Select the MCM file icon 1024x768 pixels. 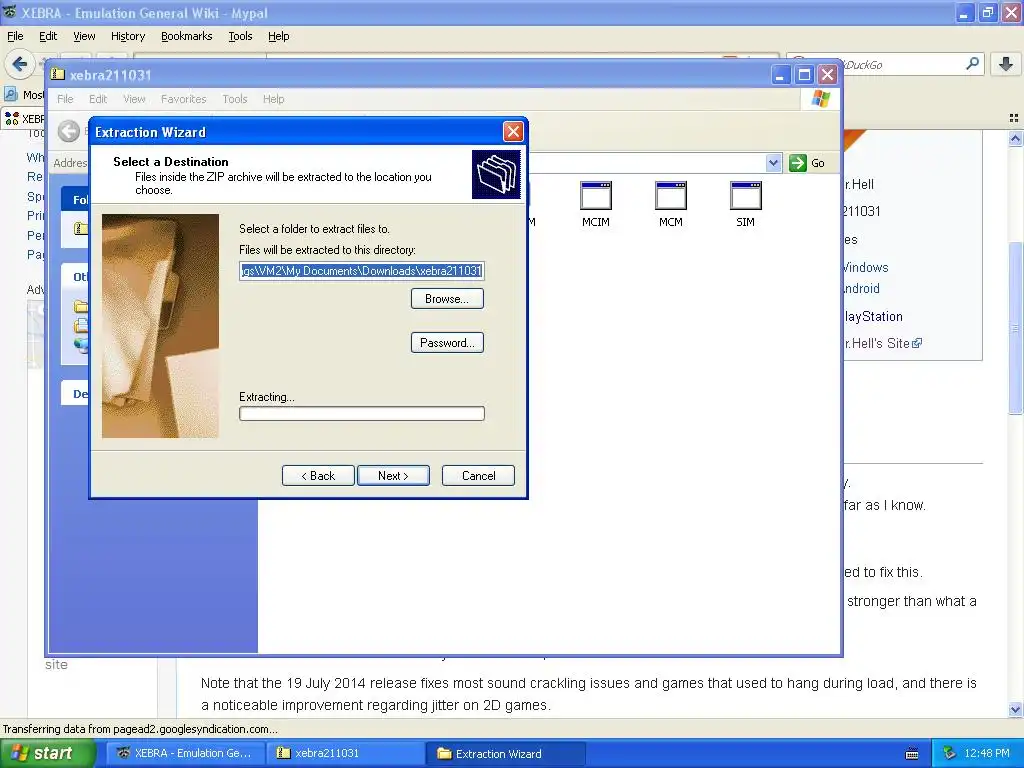(671, 204)
